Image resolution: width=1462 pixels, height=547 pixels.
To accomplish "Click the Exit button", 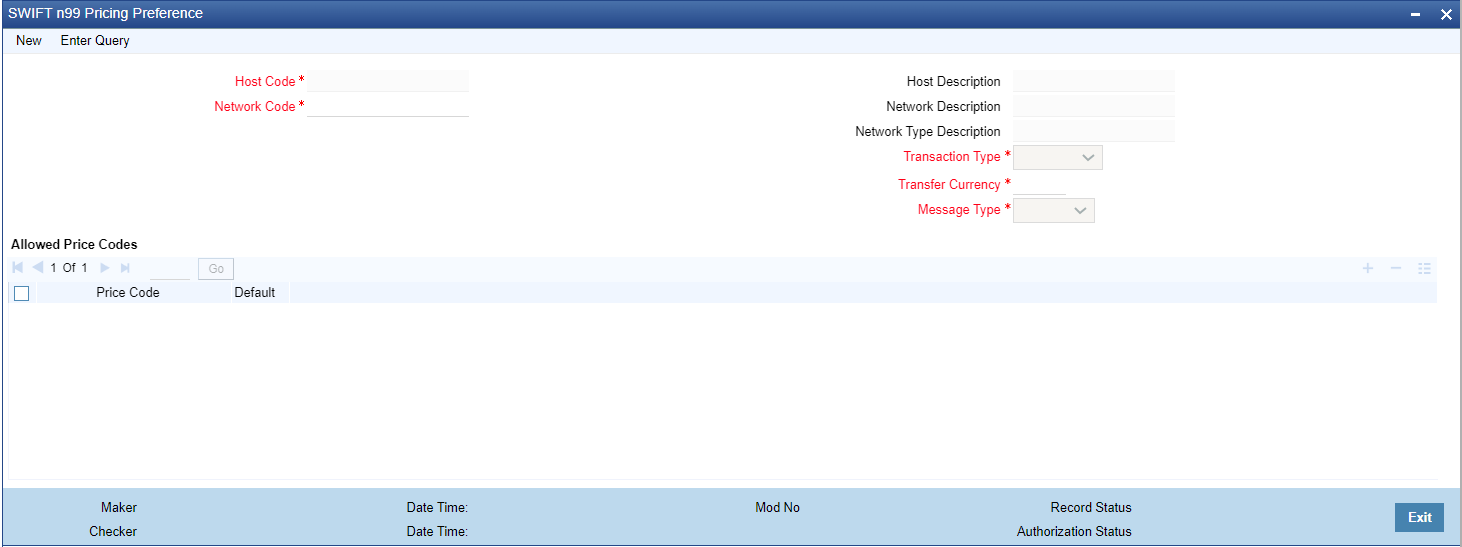I will click(x=1420, y=517).
